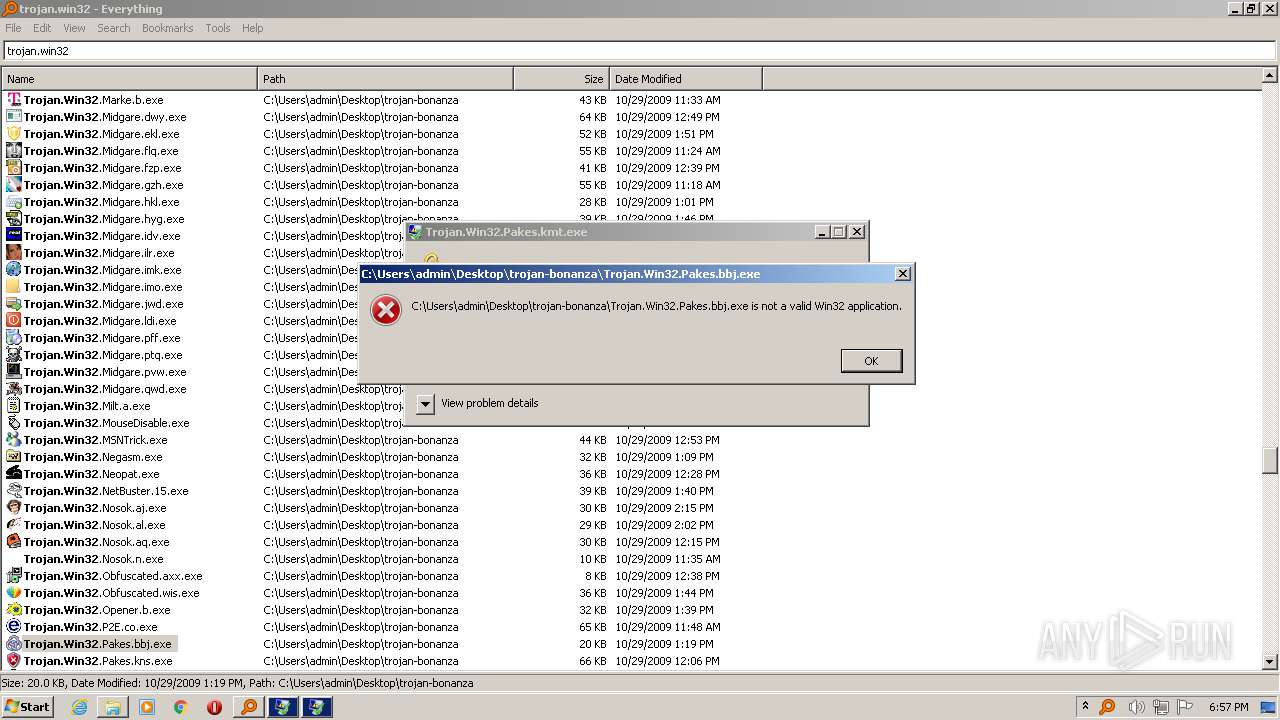Click the Trojan.Win32.Marke.b.exe file icon

pos(14,100)
